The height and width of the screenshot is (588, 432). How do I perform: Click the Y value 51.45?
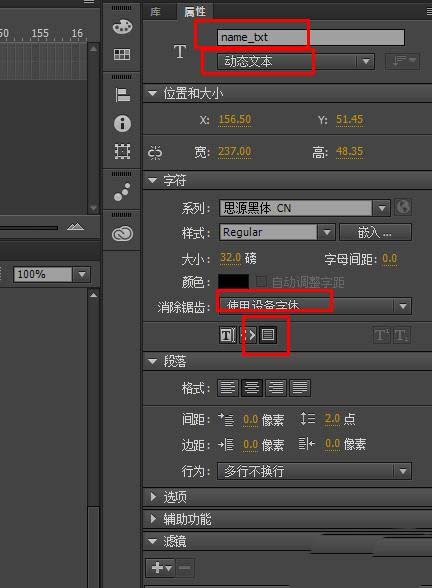tap(350, 120)
